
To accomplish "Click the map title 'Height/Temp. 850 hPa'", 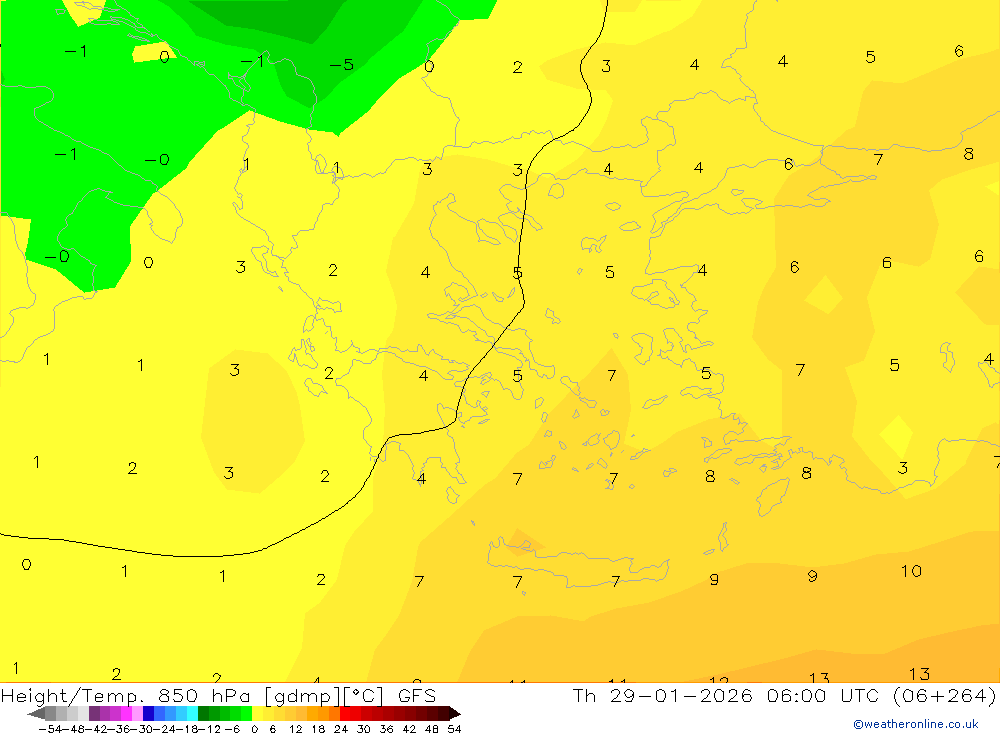I will coord(128,696).
